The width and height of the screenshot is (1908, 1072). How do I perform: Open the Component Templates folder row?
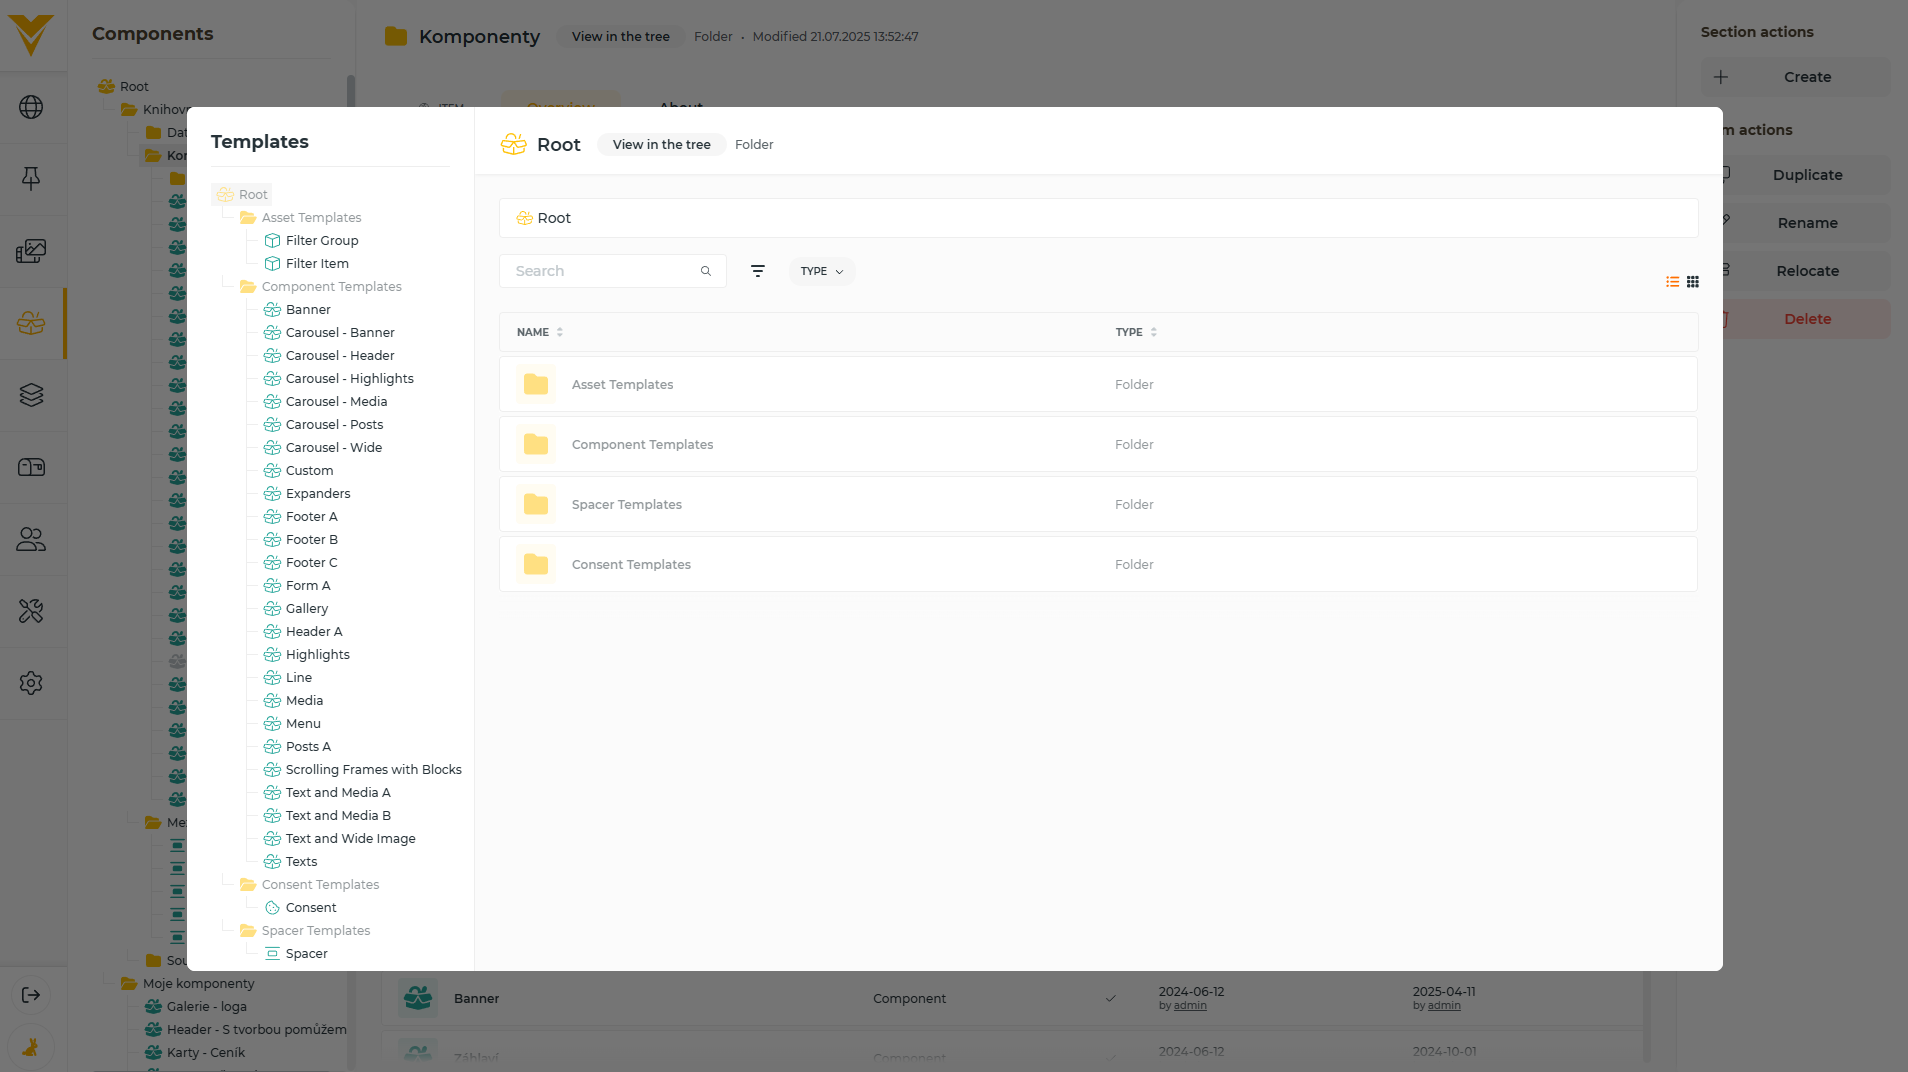point(642,445)
